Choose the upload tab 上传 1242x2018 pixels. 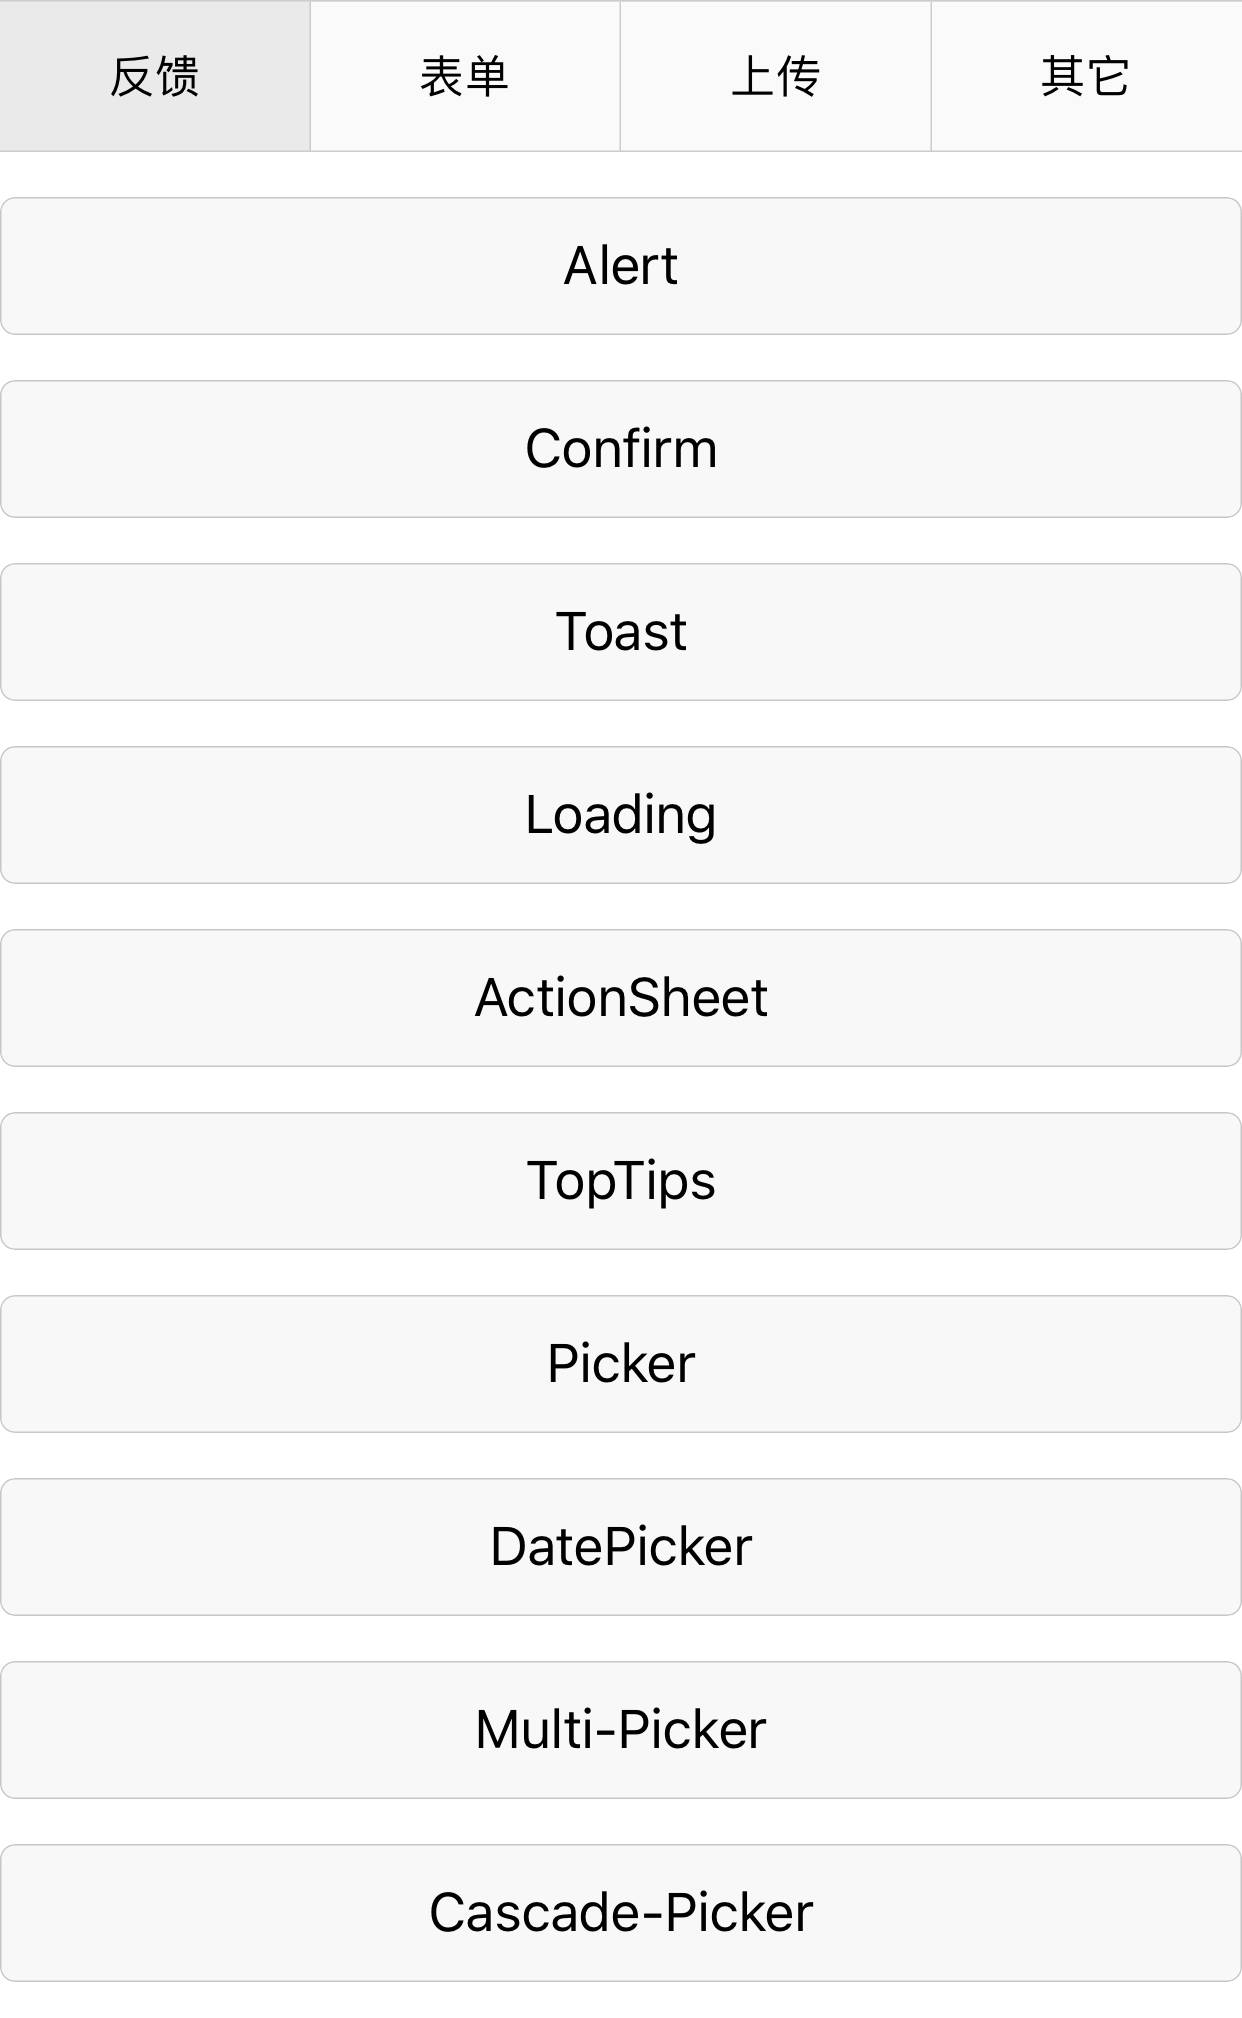776,76
